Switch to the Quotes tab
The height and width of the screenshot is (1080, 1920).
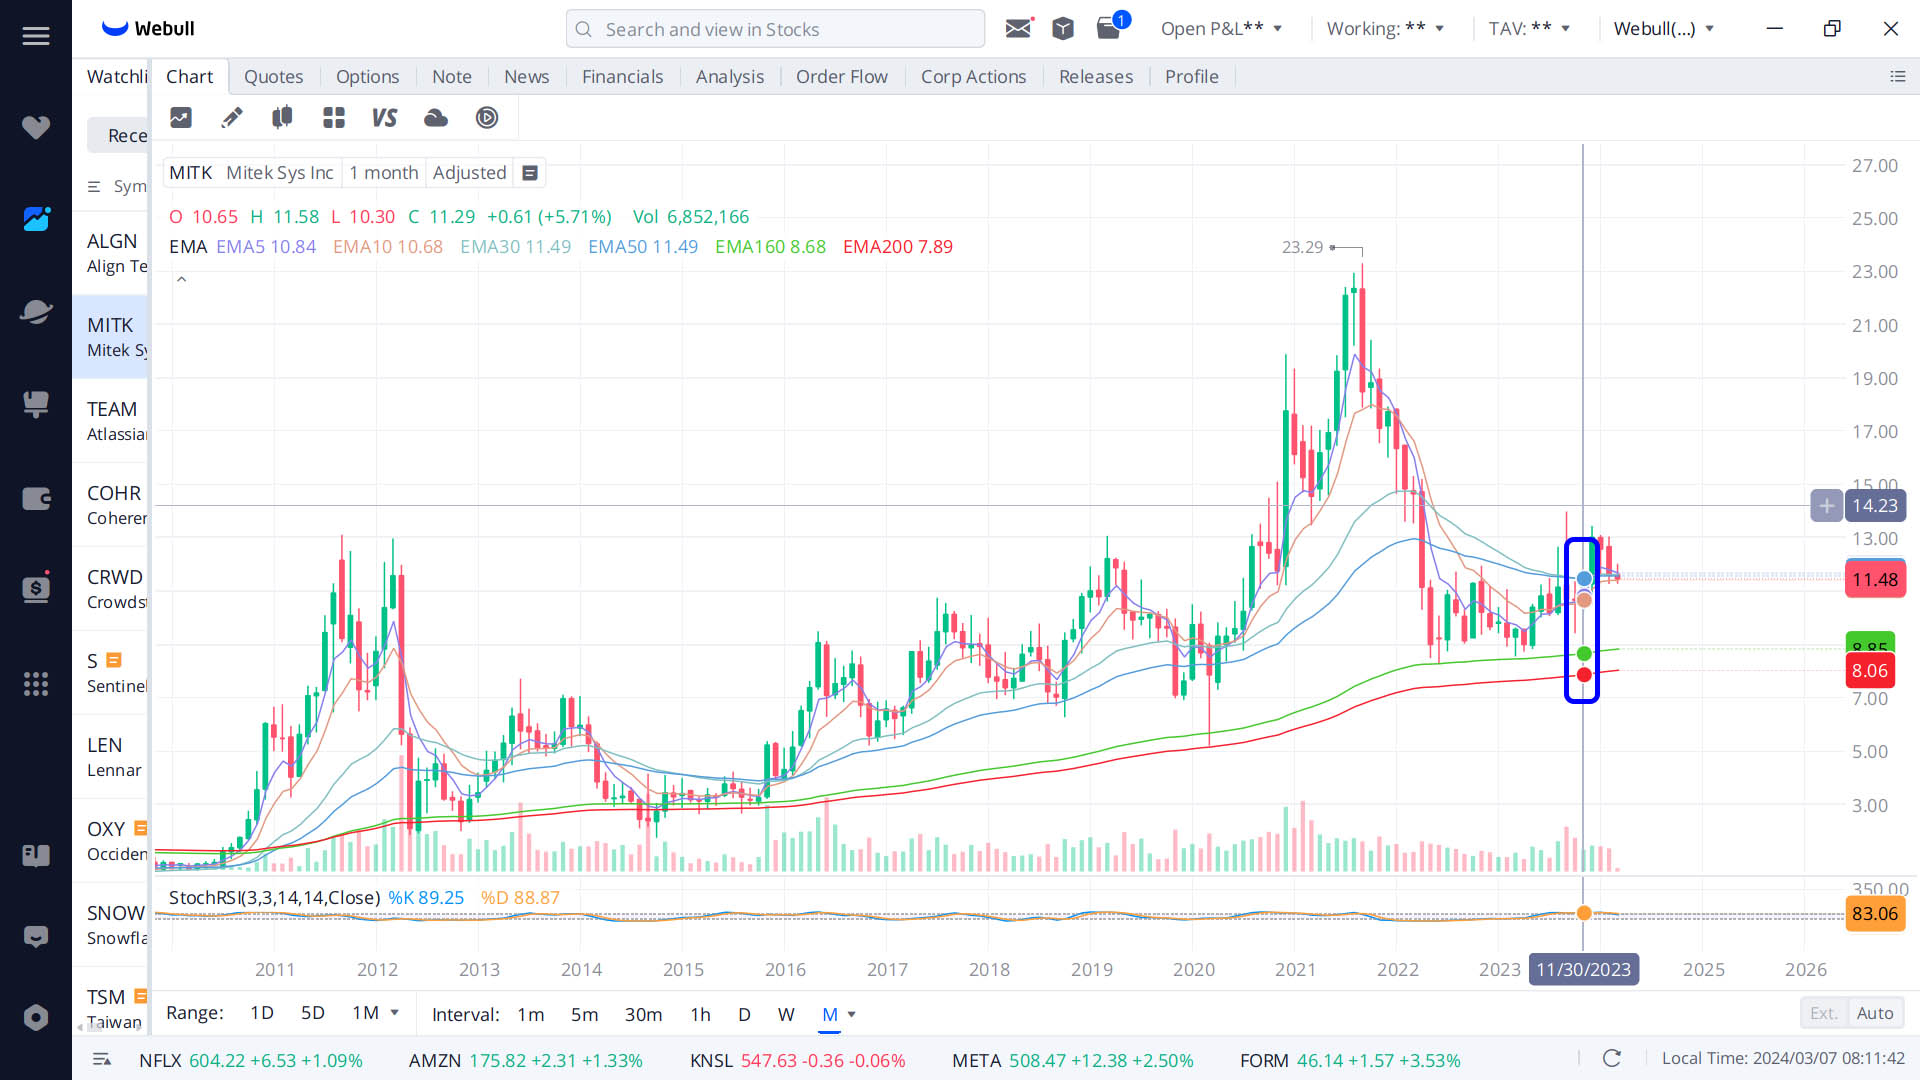273,77
